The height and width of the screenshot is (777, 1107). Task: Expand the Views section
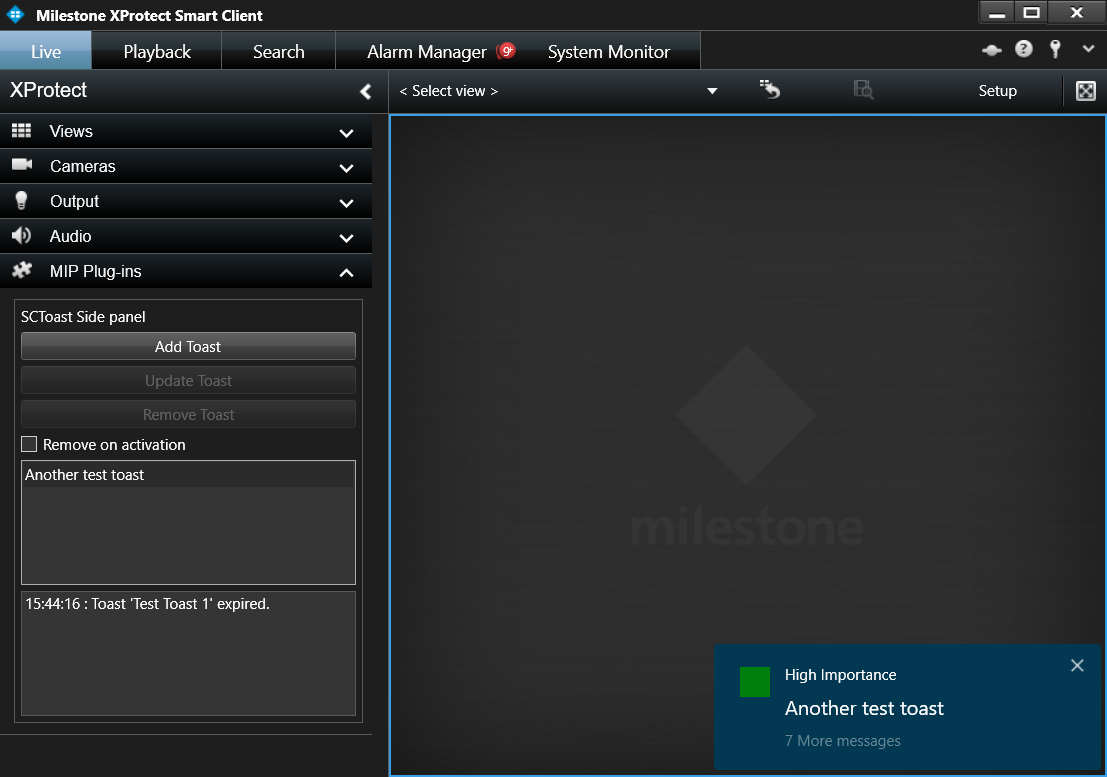pyautogui.click(x=346, y=132)
